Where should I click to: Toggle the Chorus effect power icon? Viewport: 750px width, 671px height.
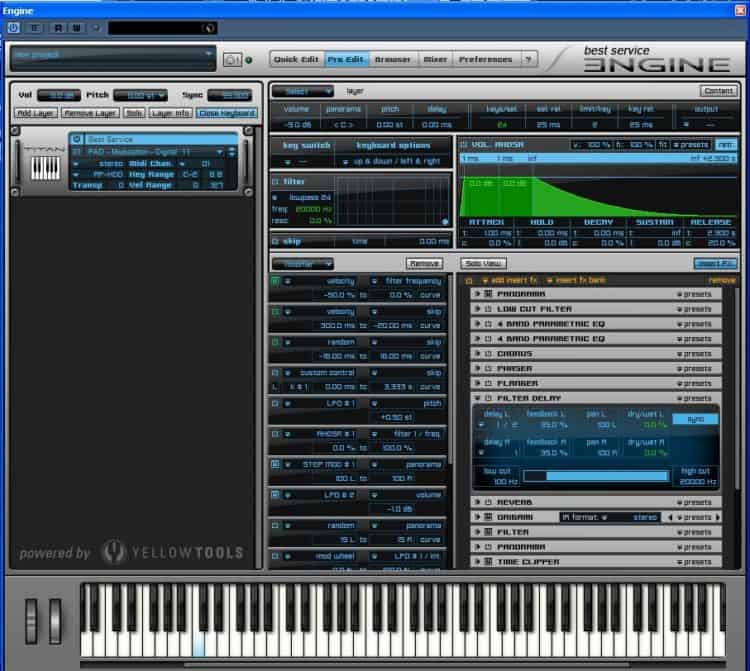[488, 354]
